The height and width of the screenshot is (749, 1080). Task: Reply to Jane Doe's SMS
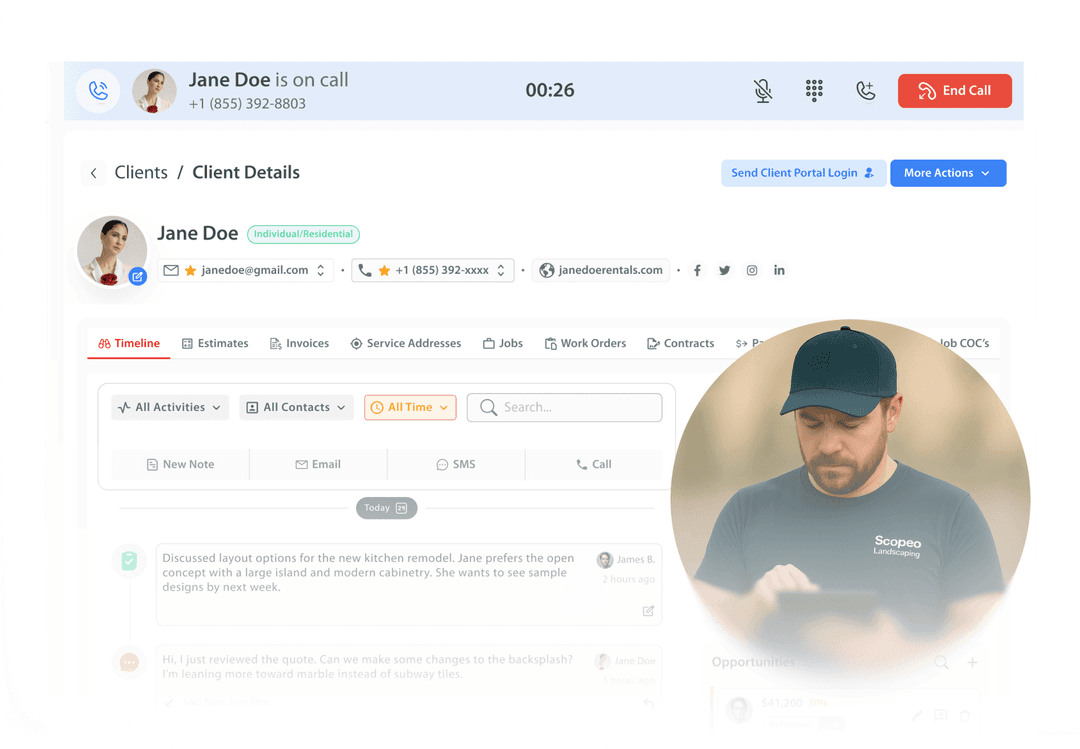tap(648, 704)
